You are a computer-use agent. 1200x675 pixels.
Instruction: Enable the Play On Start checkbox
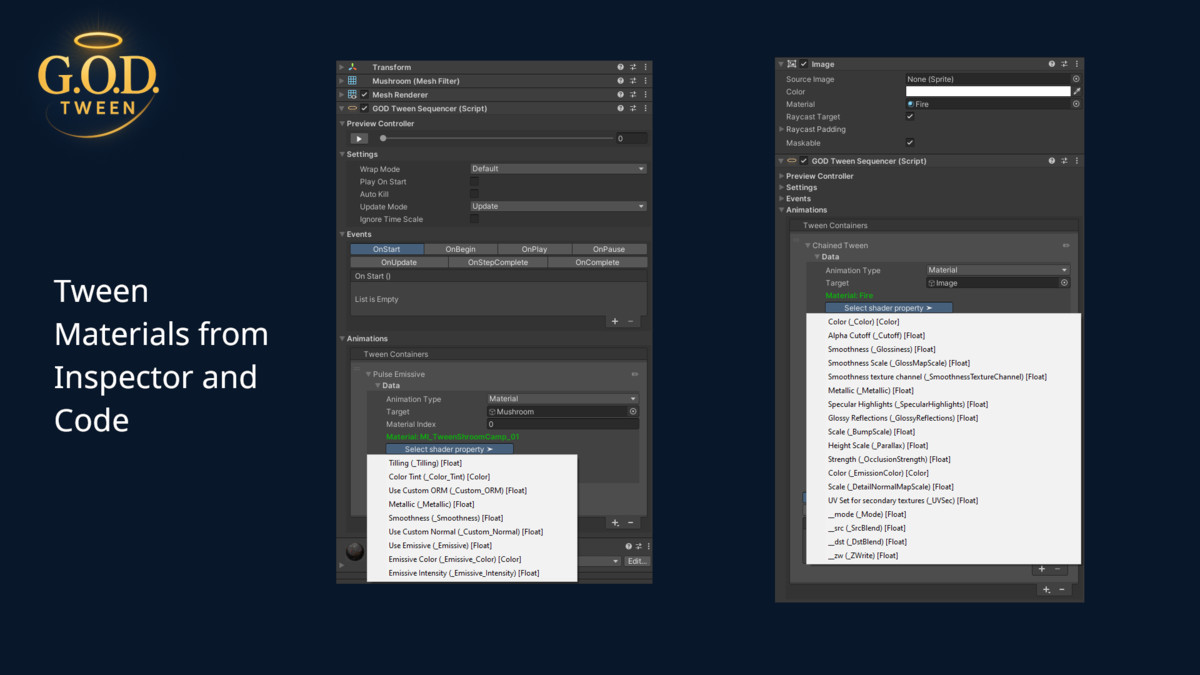(474, 182)
